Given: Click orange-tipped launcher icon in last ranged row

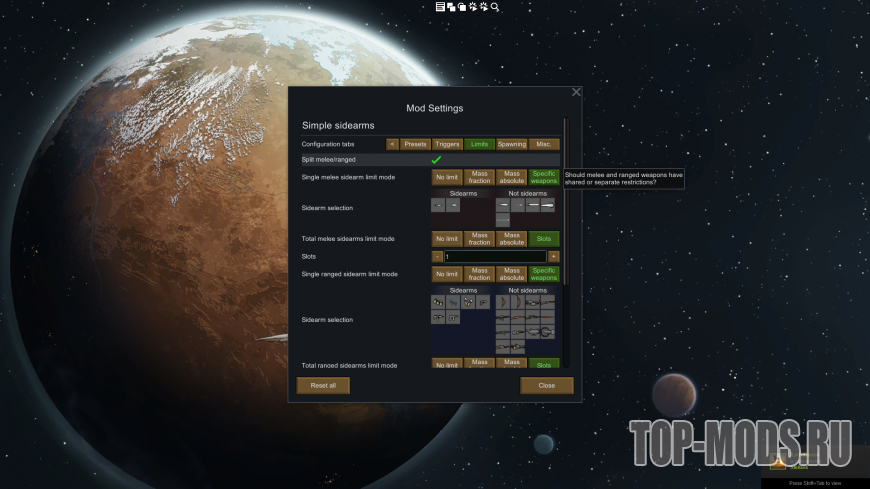Looking at the screenshot, I should [x=518, y=347].
